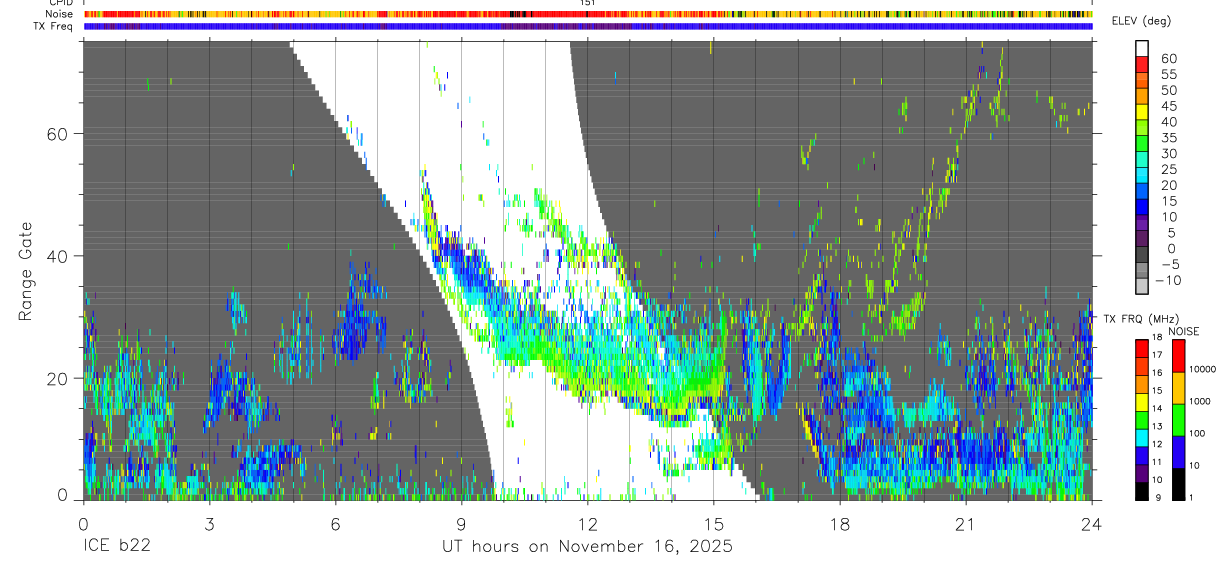1228x567 pixels.
Task: Pick the white top swatch of elevation colorbar
Action: 1142,49
